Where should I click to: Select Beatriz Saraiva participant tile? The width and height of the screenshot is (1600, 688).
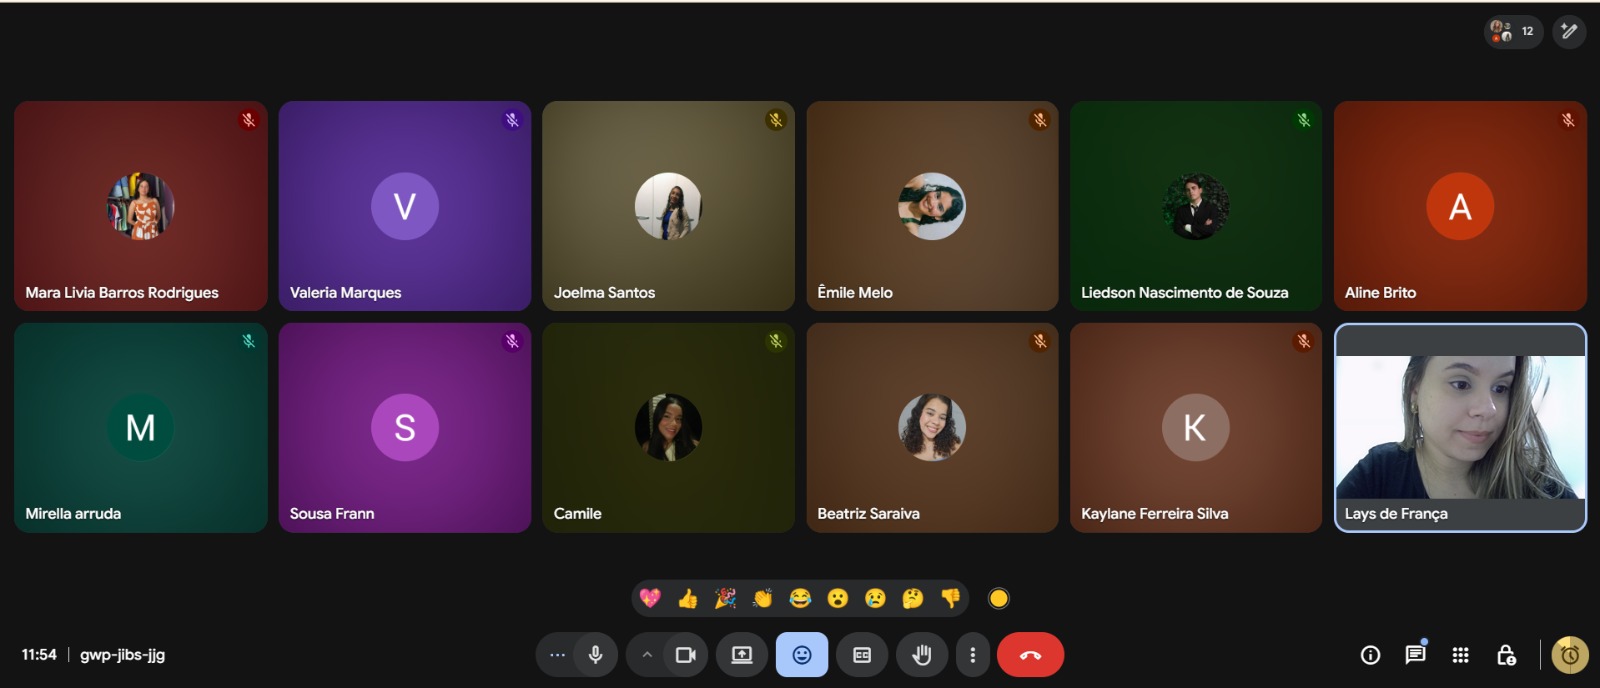tap(932, 428)
